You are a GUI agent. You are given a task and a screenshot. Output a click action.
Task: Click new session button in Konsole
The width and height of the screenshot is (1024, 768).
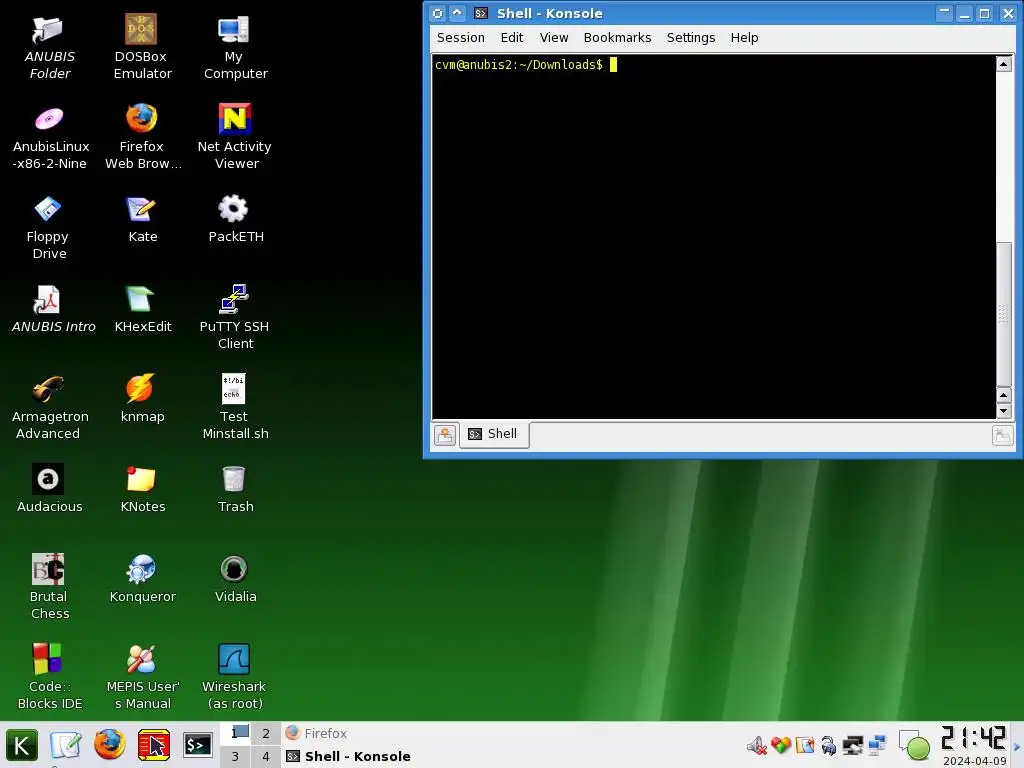tap(445, 435)
